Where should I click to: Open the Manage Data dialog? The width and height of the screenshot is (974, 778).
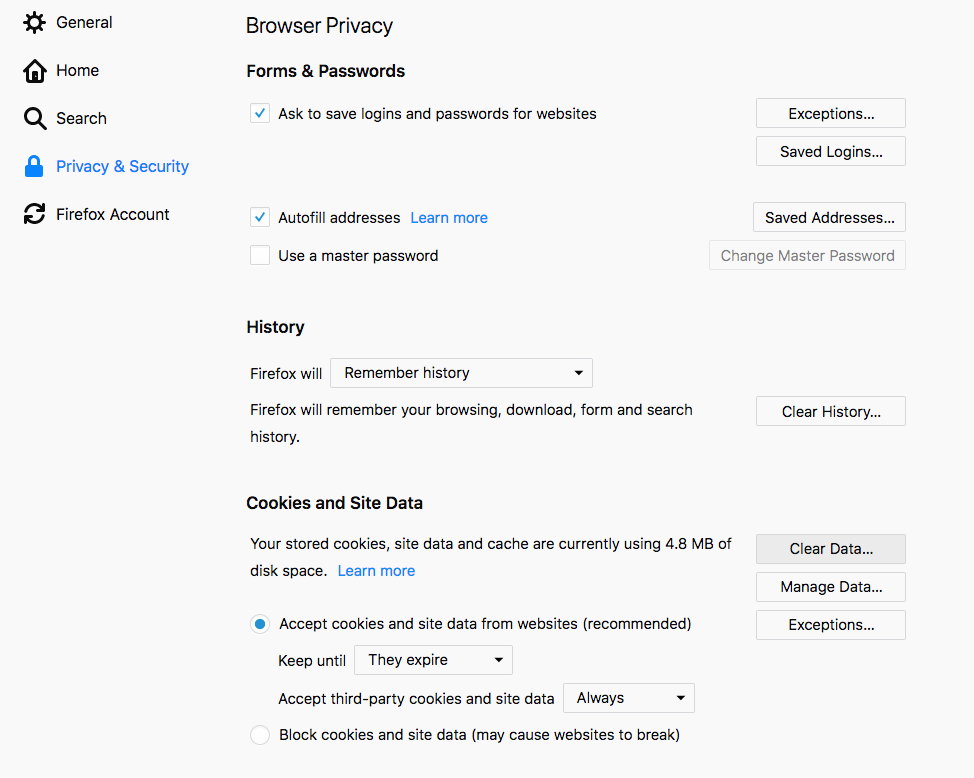831,587
